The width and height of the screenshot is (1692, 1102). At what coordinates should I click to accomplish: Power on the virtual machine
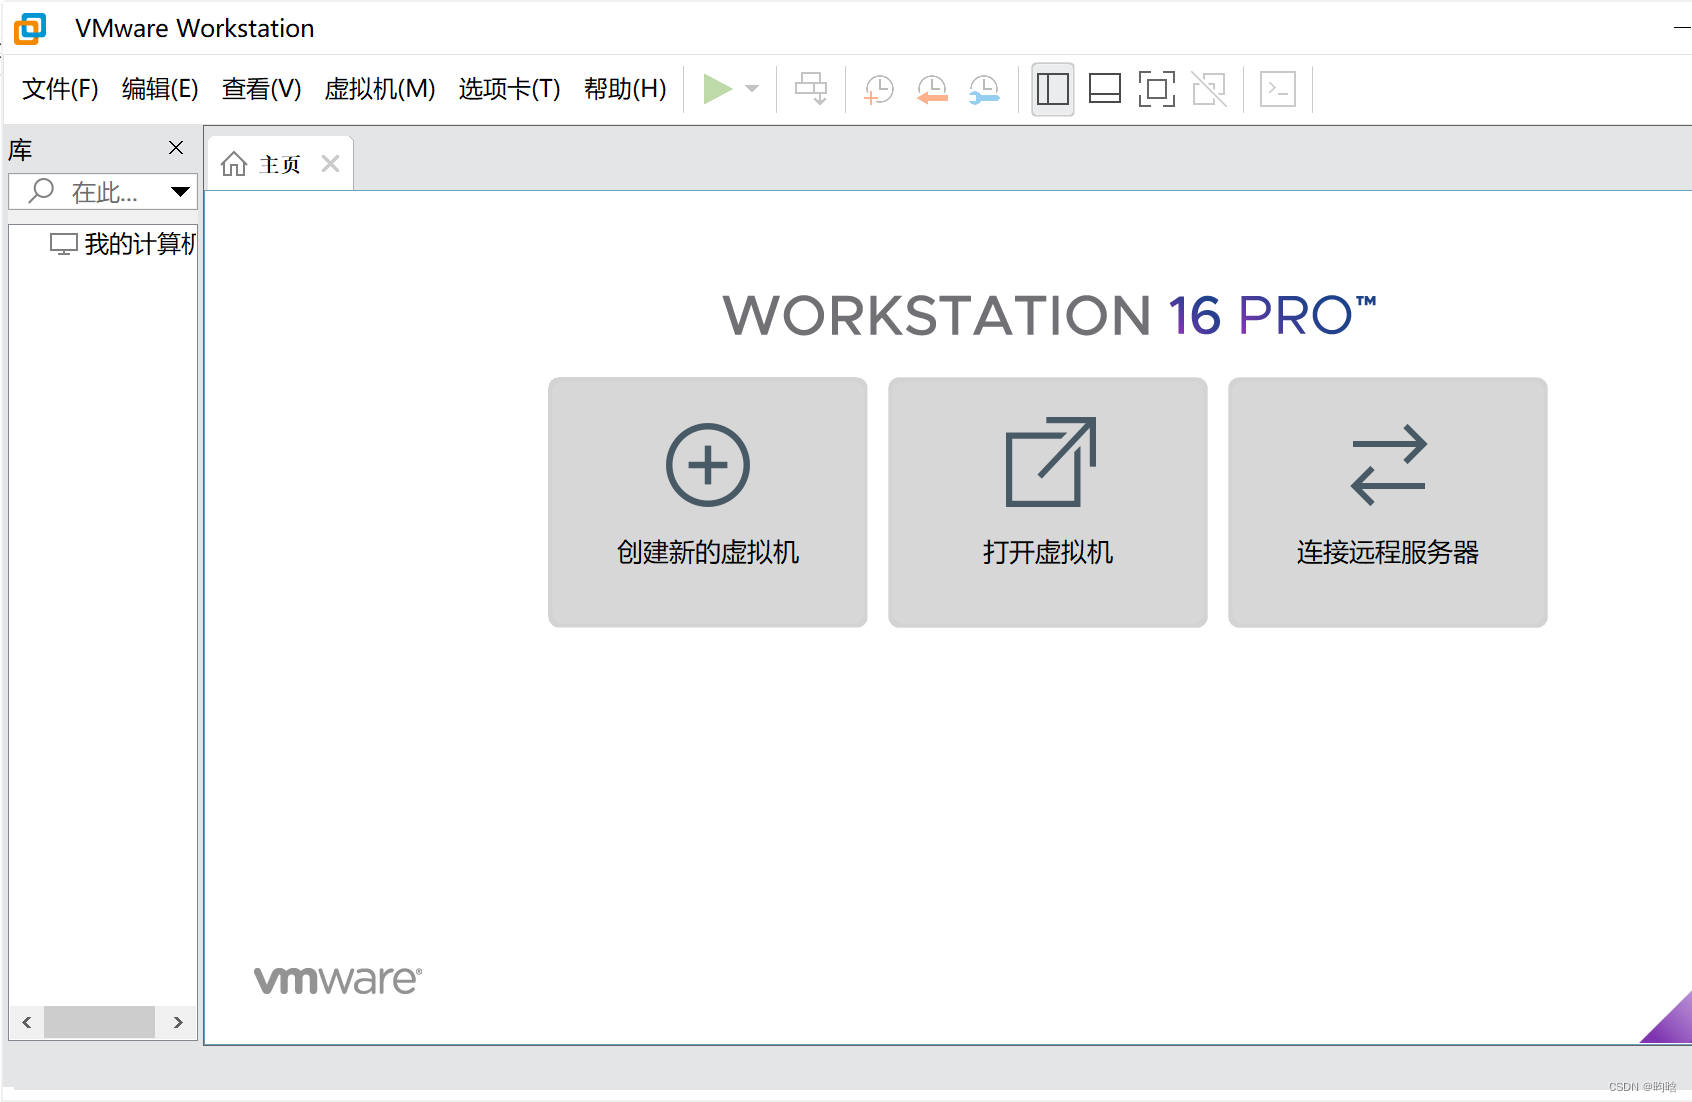[x=718, y=89]
